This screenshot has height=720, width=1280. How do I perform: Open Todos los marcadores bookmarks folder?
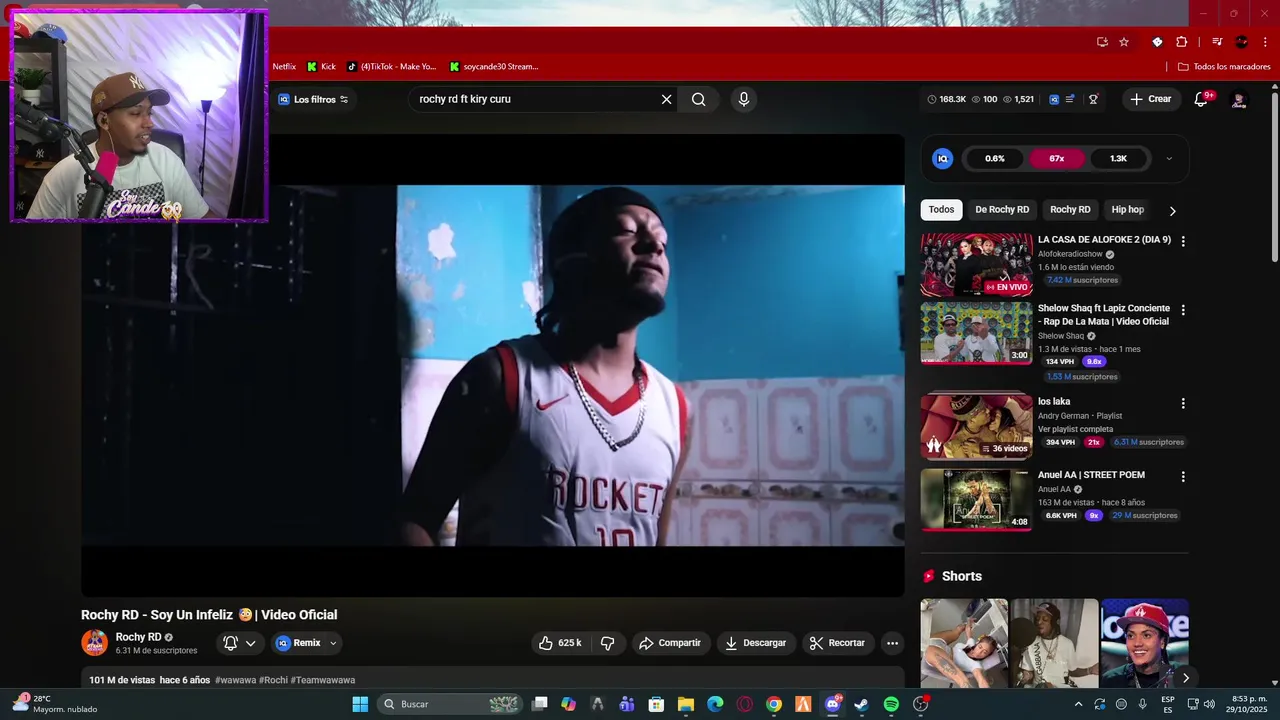pyautogui.click(x=1224, y=66)
